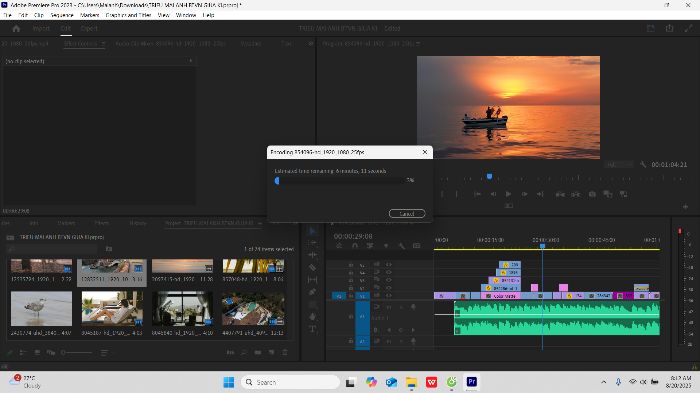Image resolution: width=700 pixels, height=393 pixels.
Task: Step forward one frame in Program monitor
Action: pos(525,194)
